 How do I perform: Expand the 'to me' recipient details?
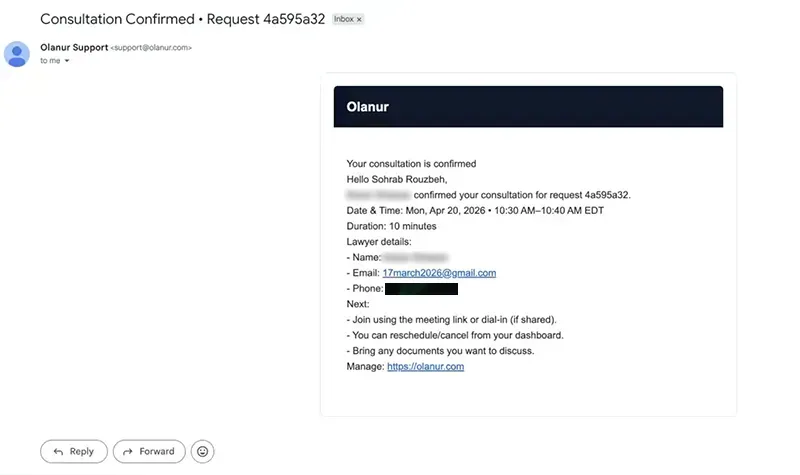coord(67,61)
